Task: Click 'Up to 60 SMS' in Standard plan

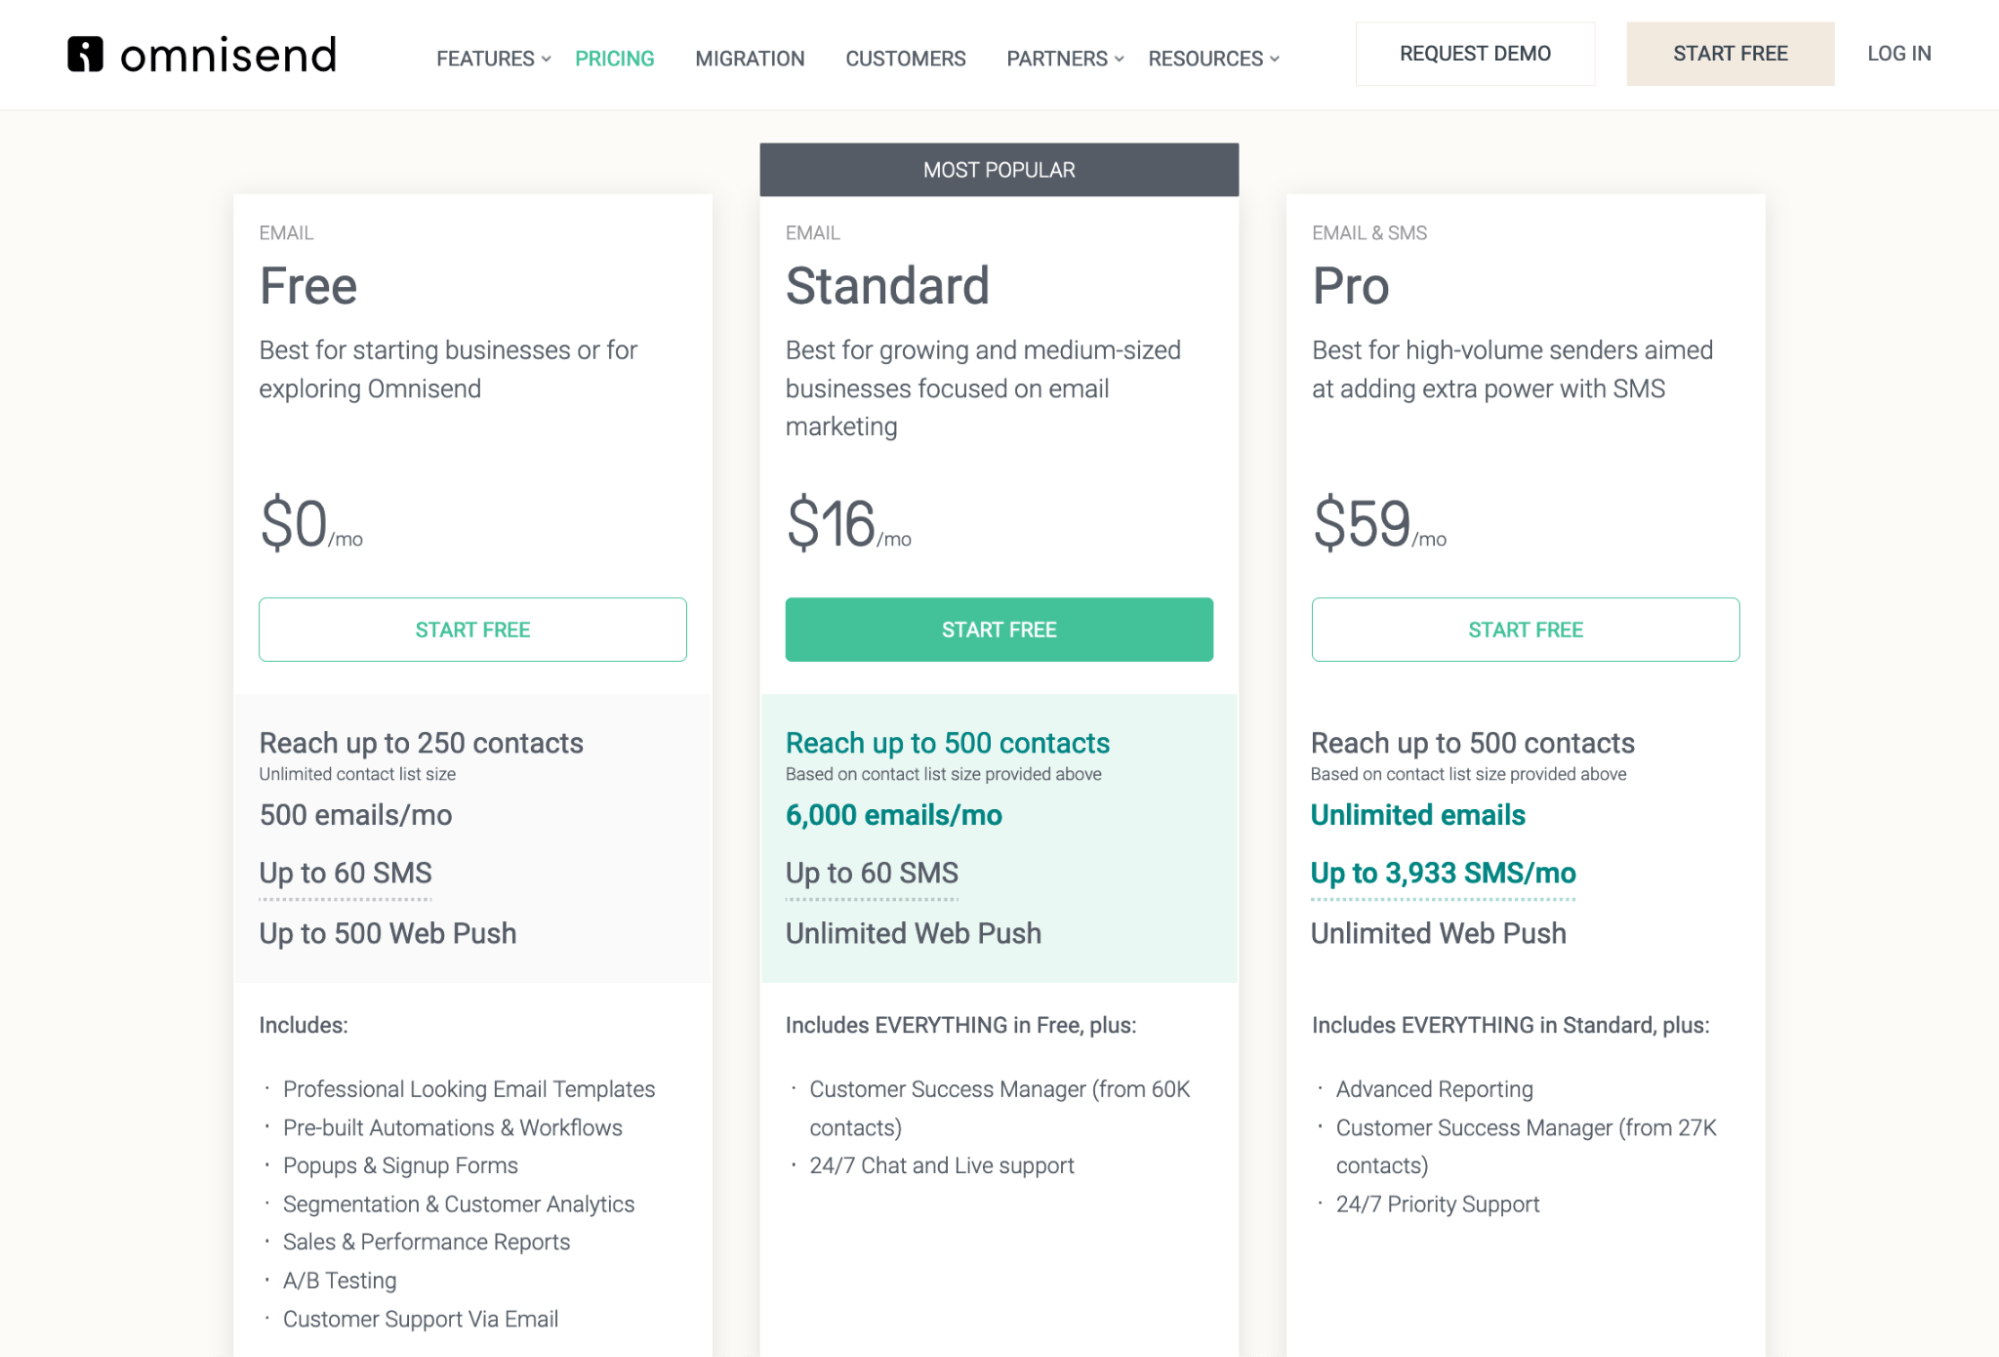Action: 871,873
